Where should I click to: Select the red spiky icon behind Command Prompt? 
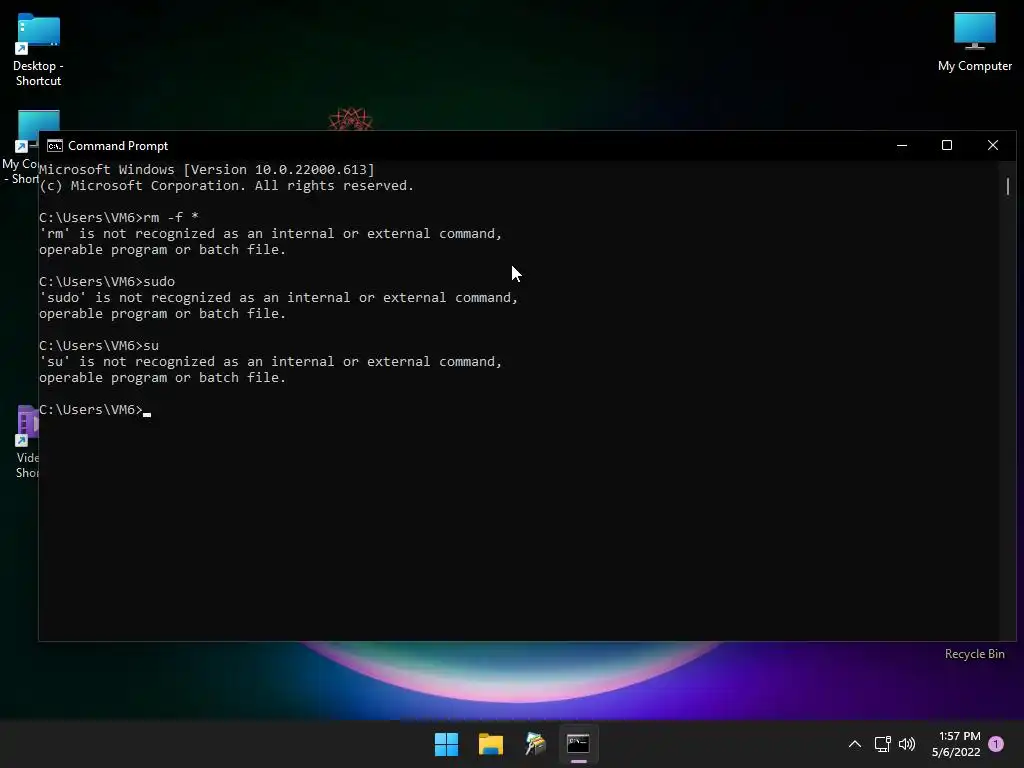[351, 119]
